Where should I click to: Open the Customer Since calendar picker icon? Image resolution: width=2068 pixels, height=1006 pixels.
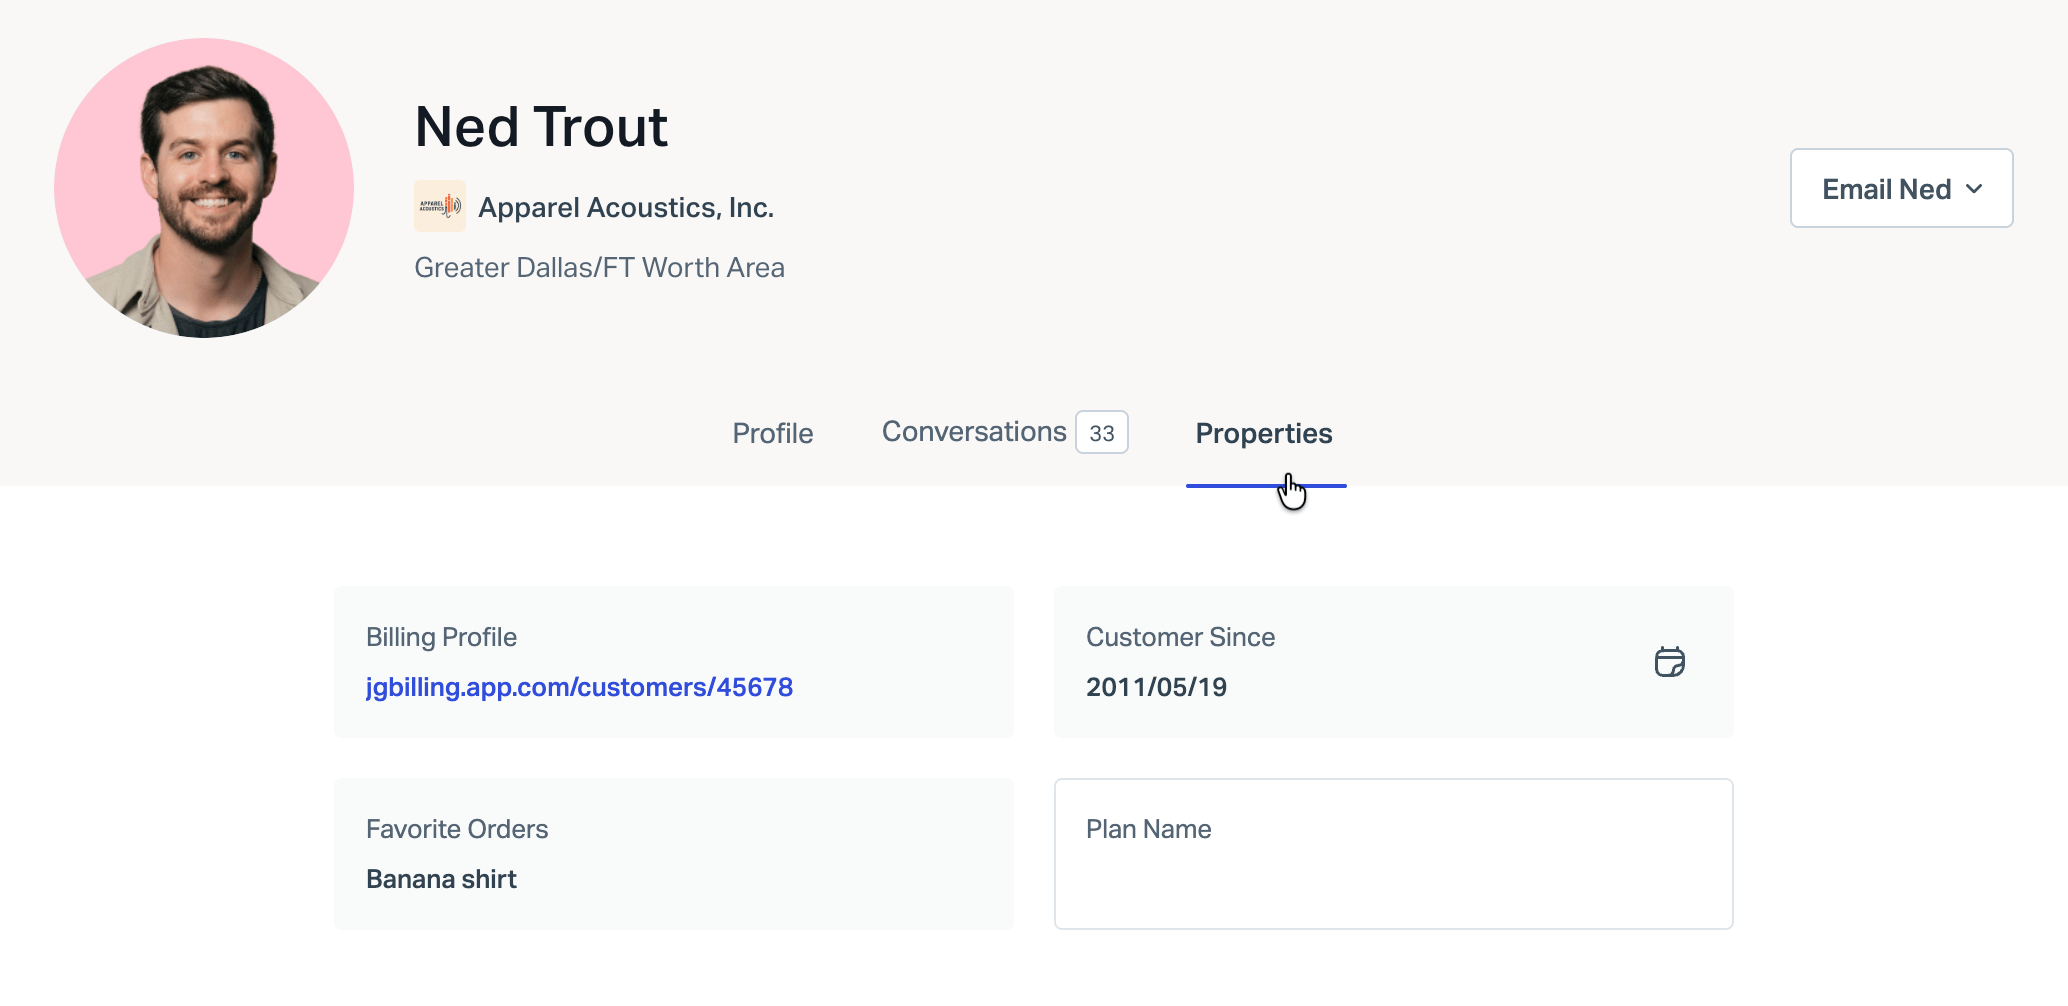[x=1669, y=662]
